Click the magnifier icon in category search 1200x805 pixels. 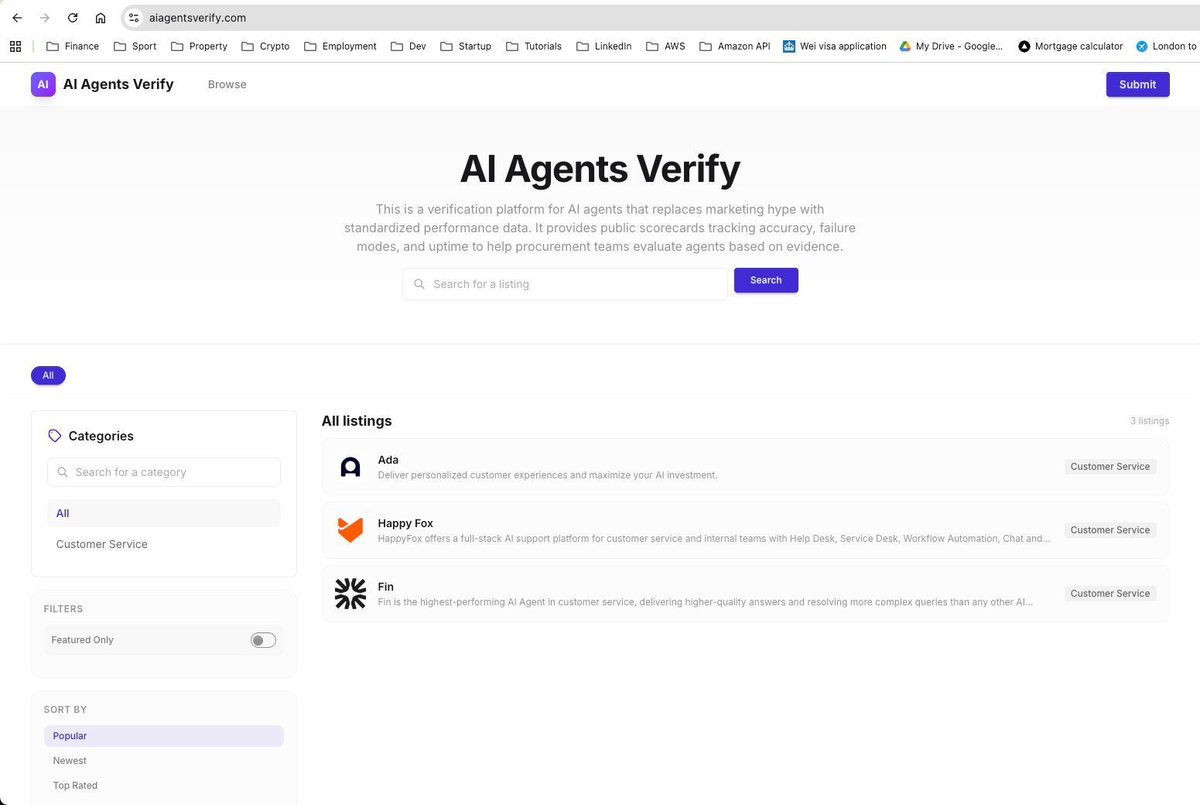(x=63, y=472)
